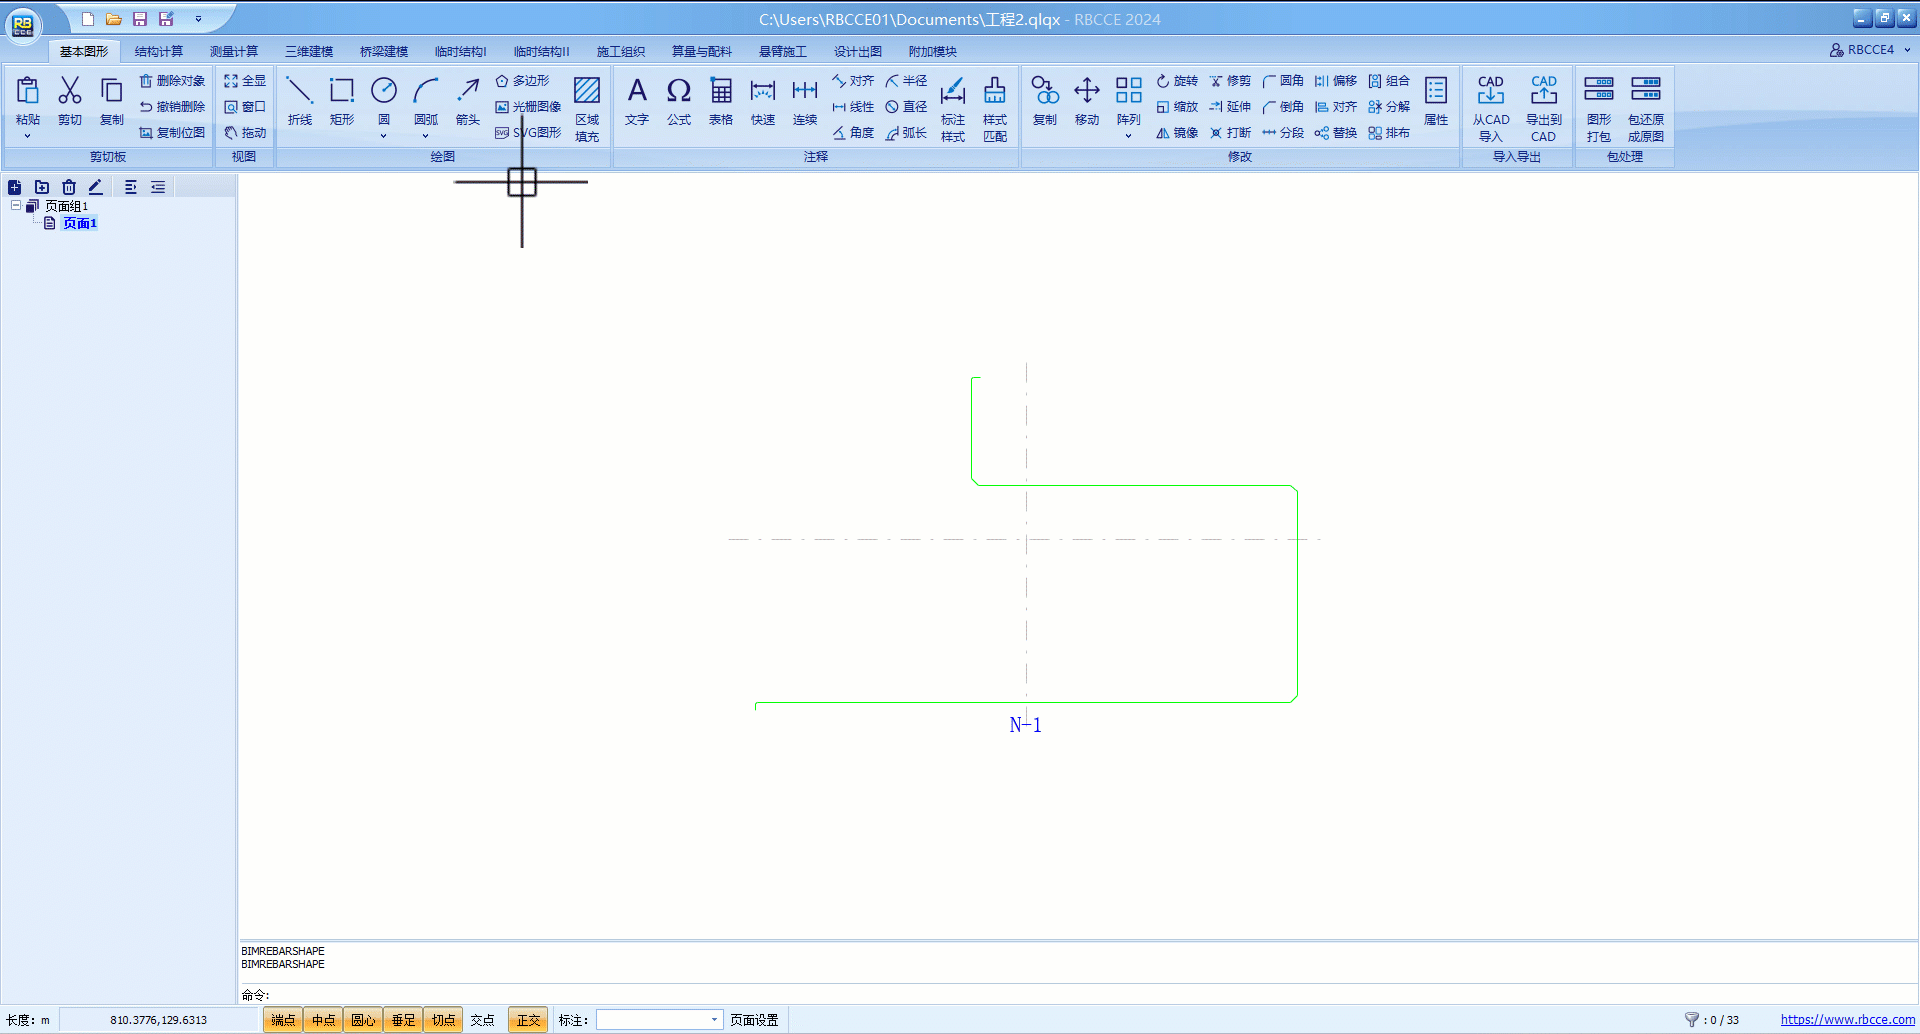This screenshot has width=1920, height=1034.
Task: Open the 三维建模 ribbon tab
Action: click(x=309, y=52)
